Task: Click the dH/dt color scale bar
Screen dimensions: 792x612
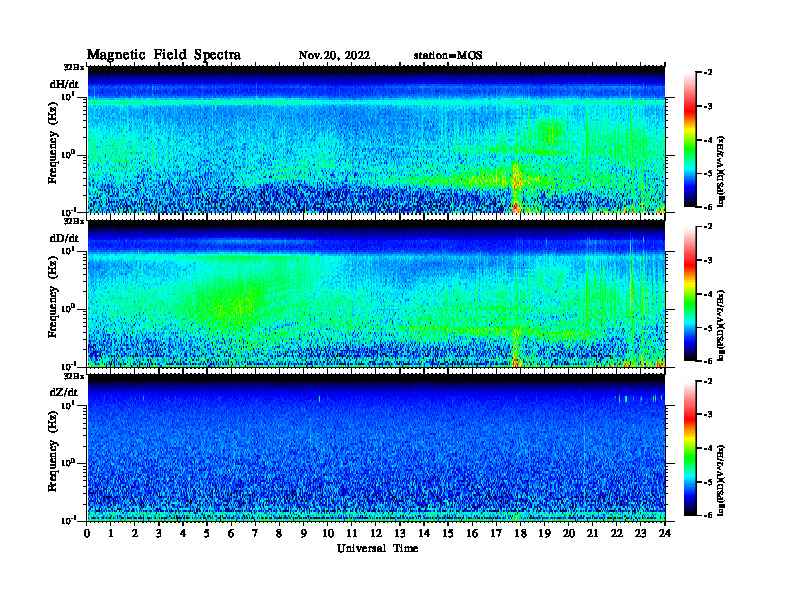Action: coord(690,140)
